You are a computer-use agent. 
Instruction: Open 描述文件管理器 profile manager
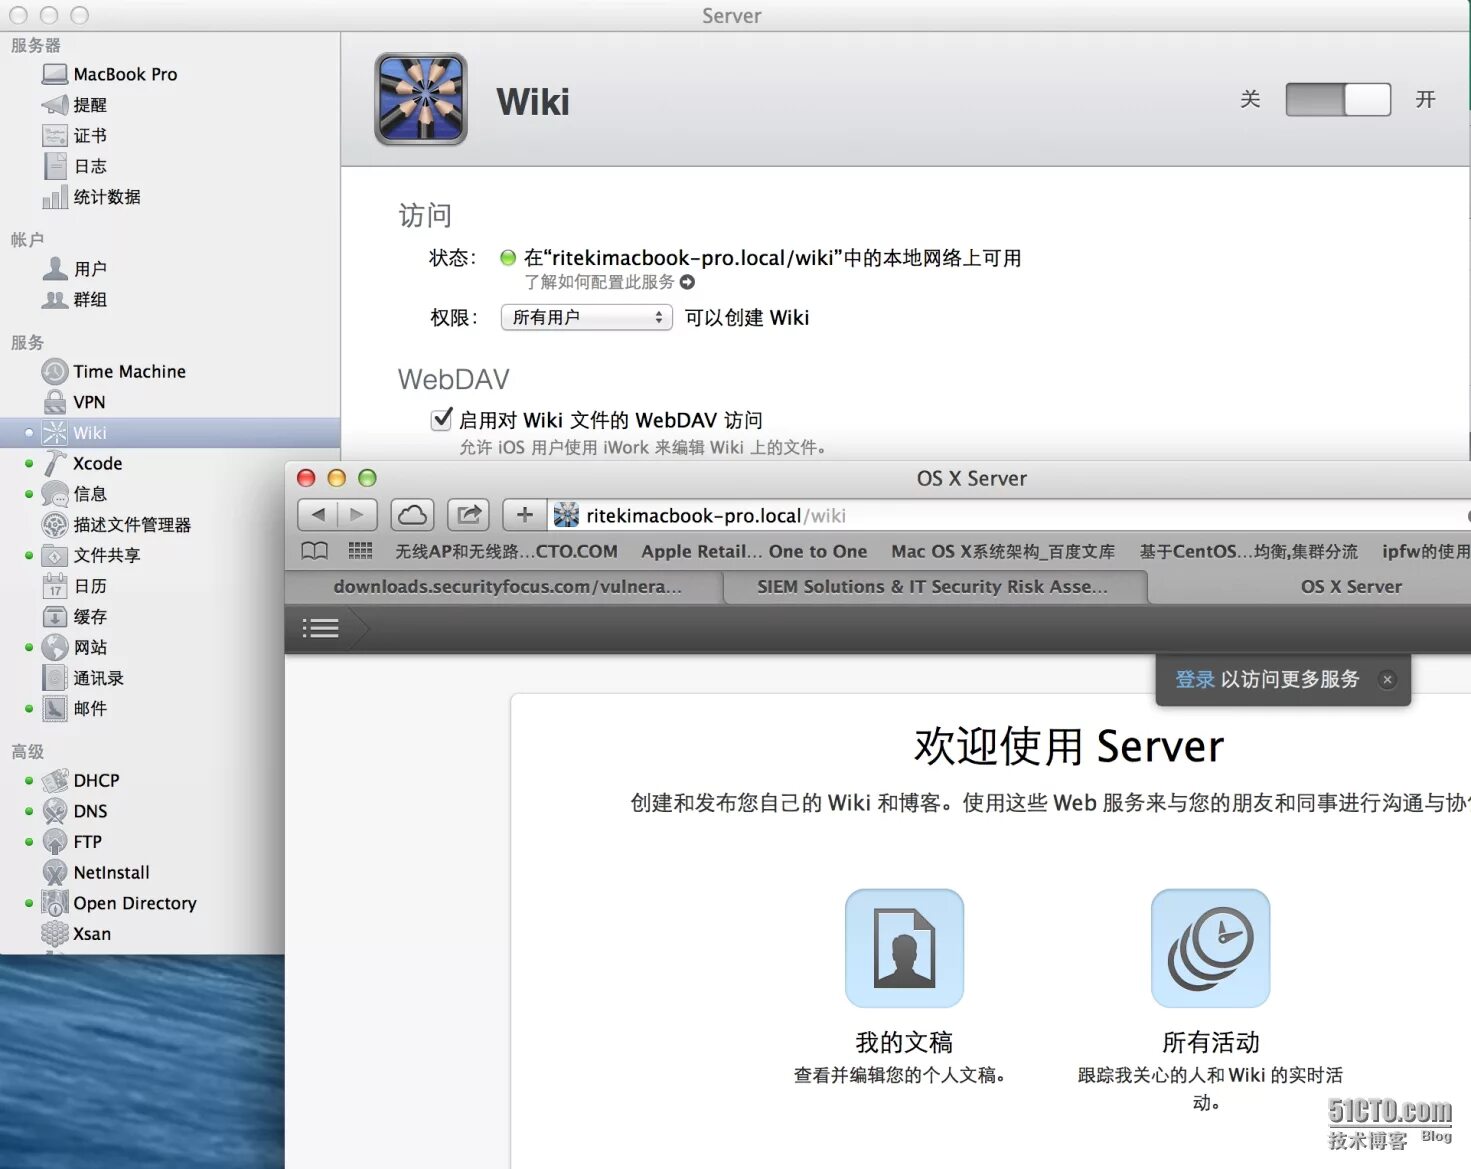pos(116,525)
